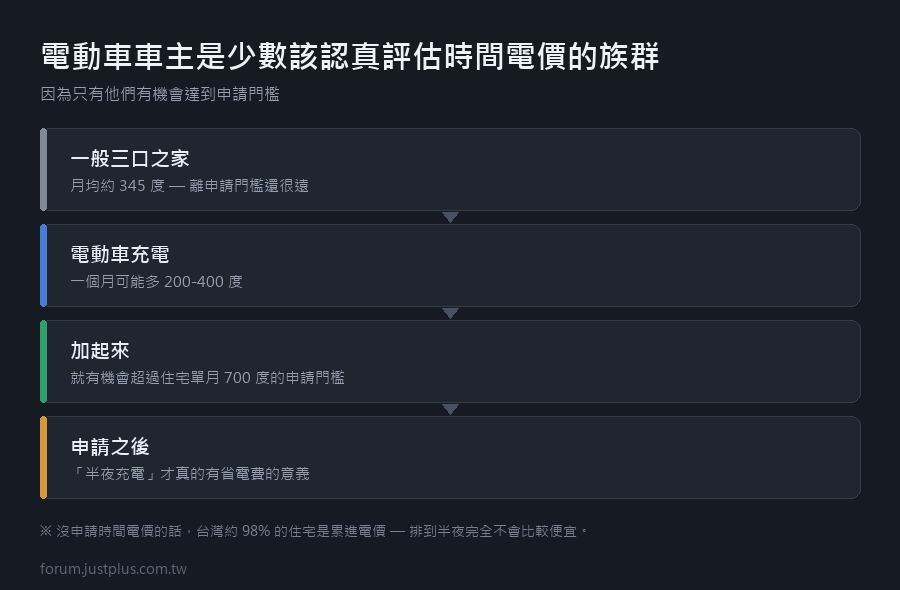Click the main title about 電動車車主
Viewport: 900px width, 590px height.
[350, 56]
